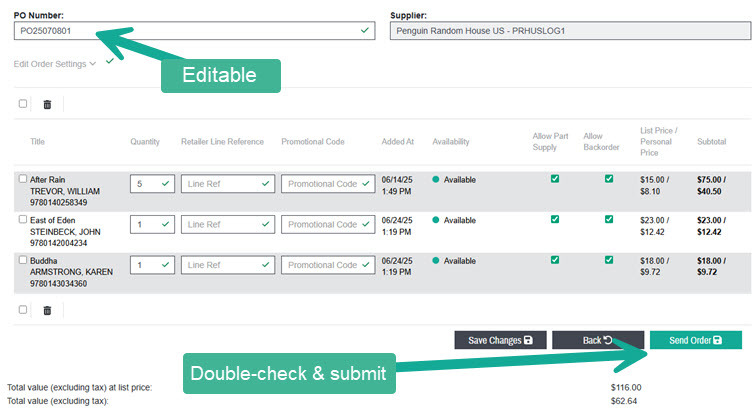Select the After Rain row checkbox

pos(23,179)
